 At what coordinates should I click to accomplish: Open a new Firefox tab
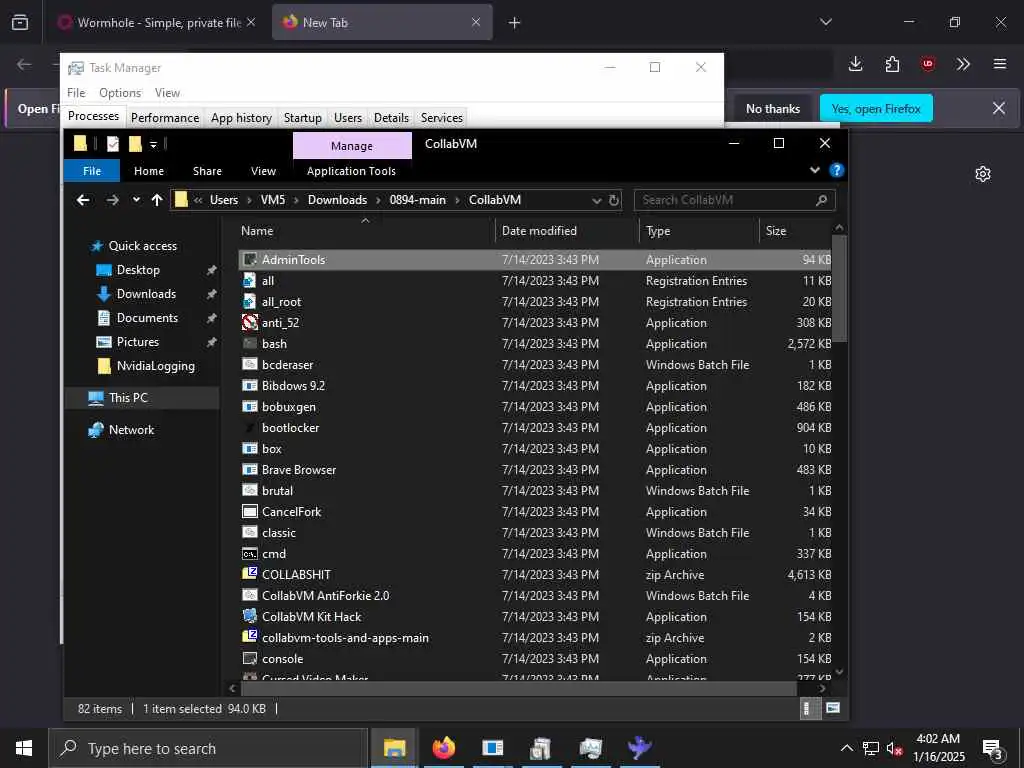coord(514,23)
